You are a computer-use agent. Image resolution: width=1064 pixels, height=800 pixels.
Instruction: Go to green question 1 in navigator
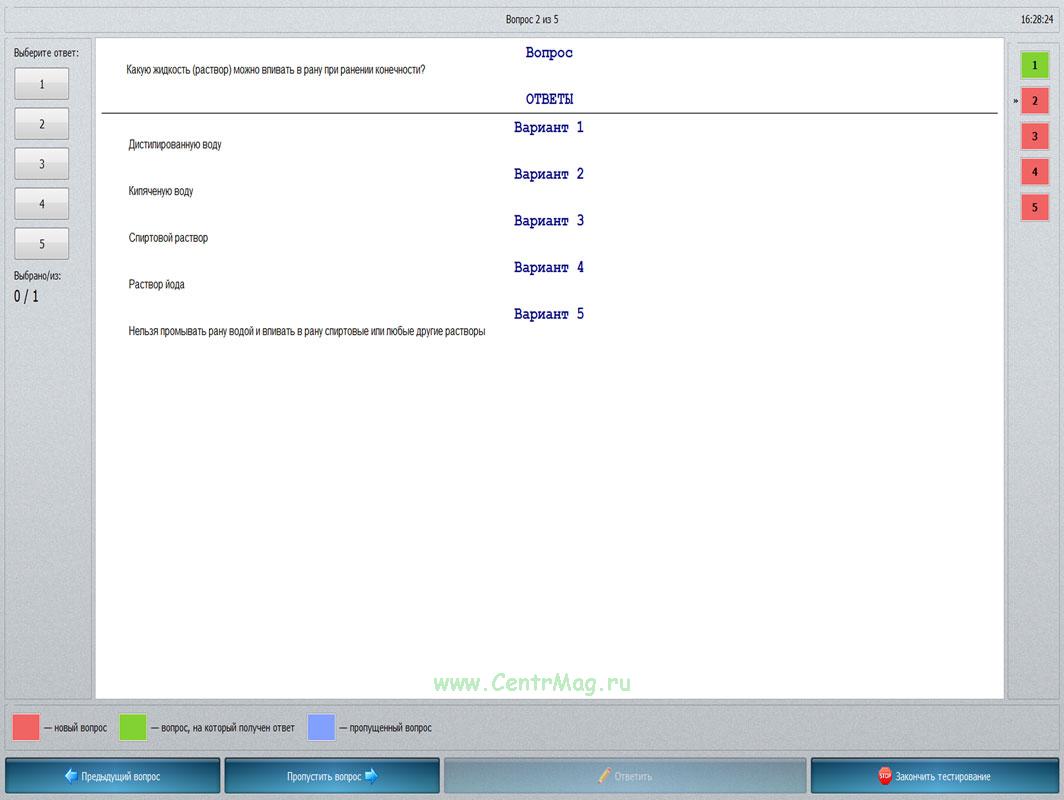(x=1034, y=66)
